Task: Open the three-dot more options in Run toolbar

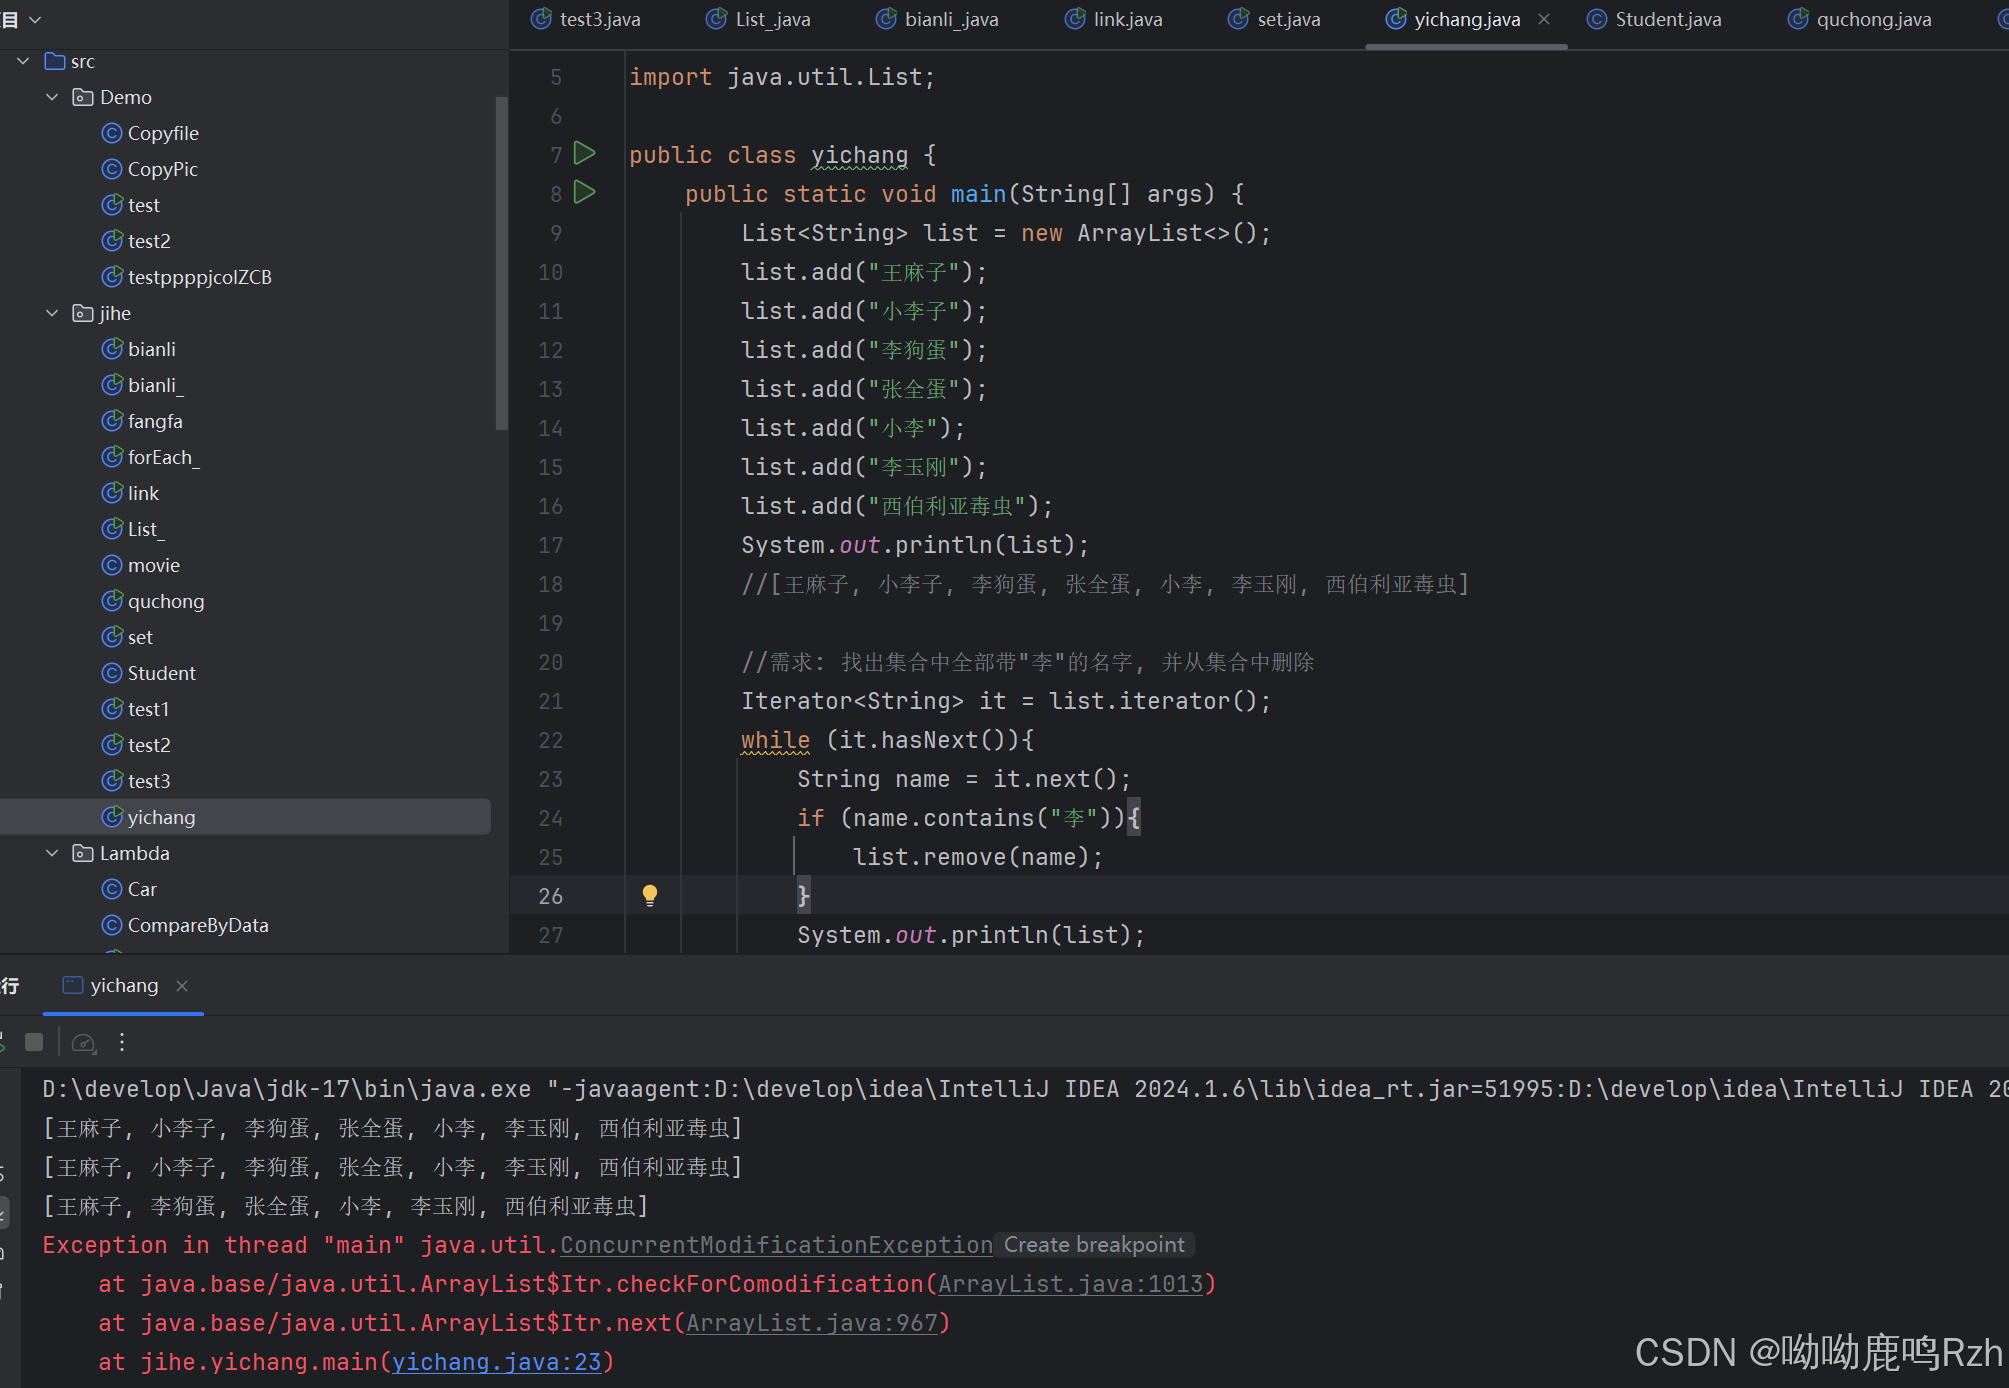Action: click(x=122, y=1043)
